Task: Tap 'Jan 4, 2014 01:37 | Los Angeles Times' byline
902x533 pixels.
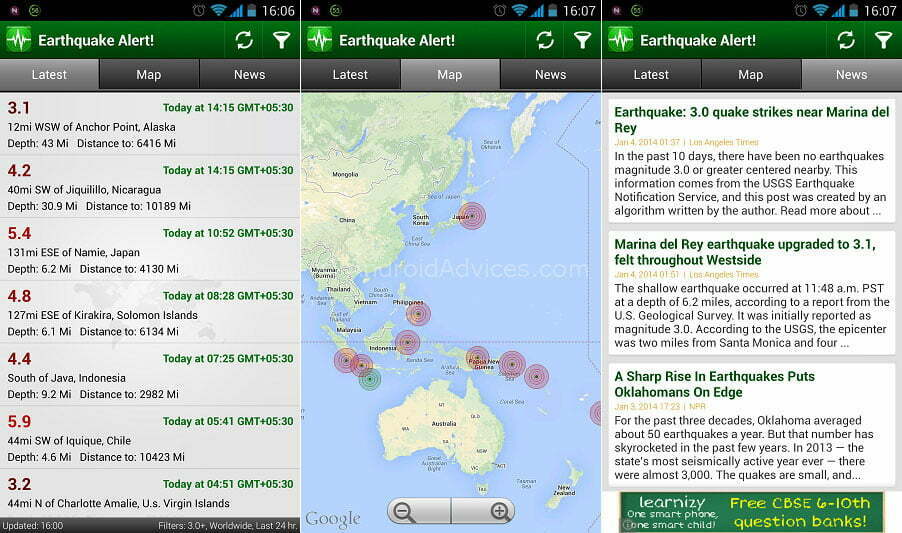Action: [686, 142]
